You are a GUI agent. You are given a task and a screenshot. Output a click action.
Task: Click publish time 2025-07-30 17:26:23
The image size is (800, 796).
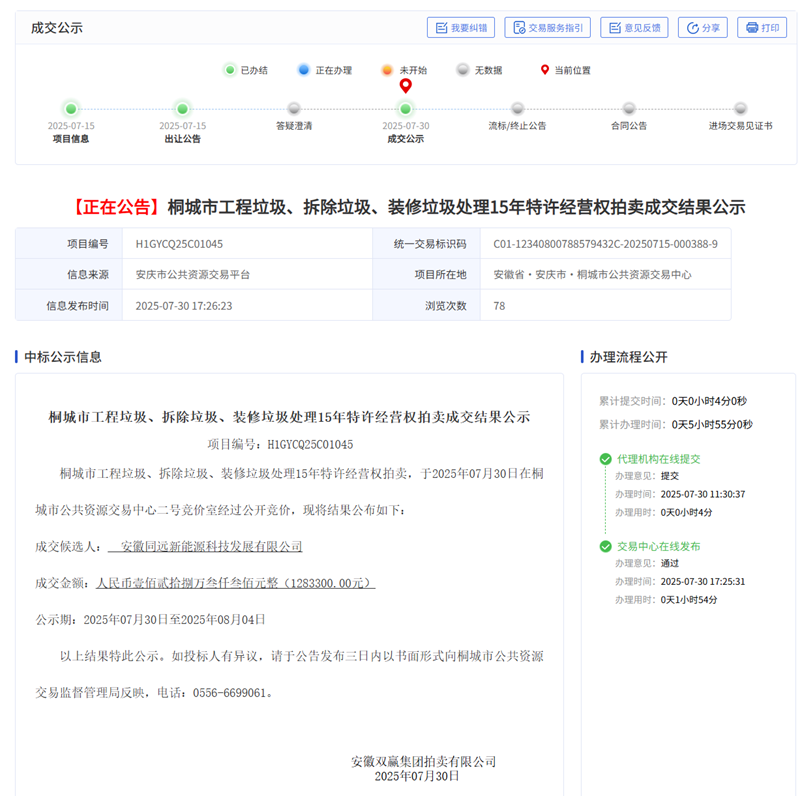tap(184, 306)
